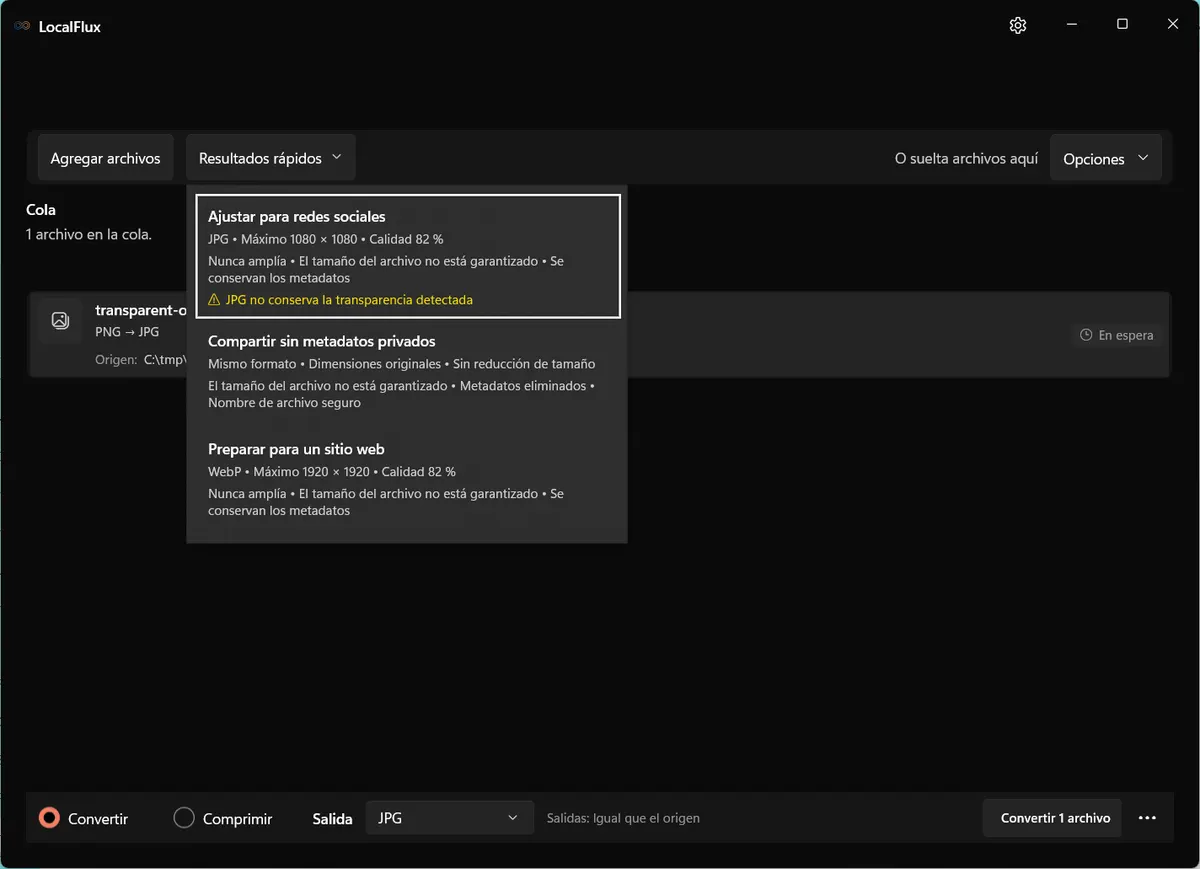Open the settings gear in title bar

click(1018, 26)
